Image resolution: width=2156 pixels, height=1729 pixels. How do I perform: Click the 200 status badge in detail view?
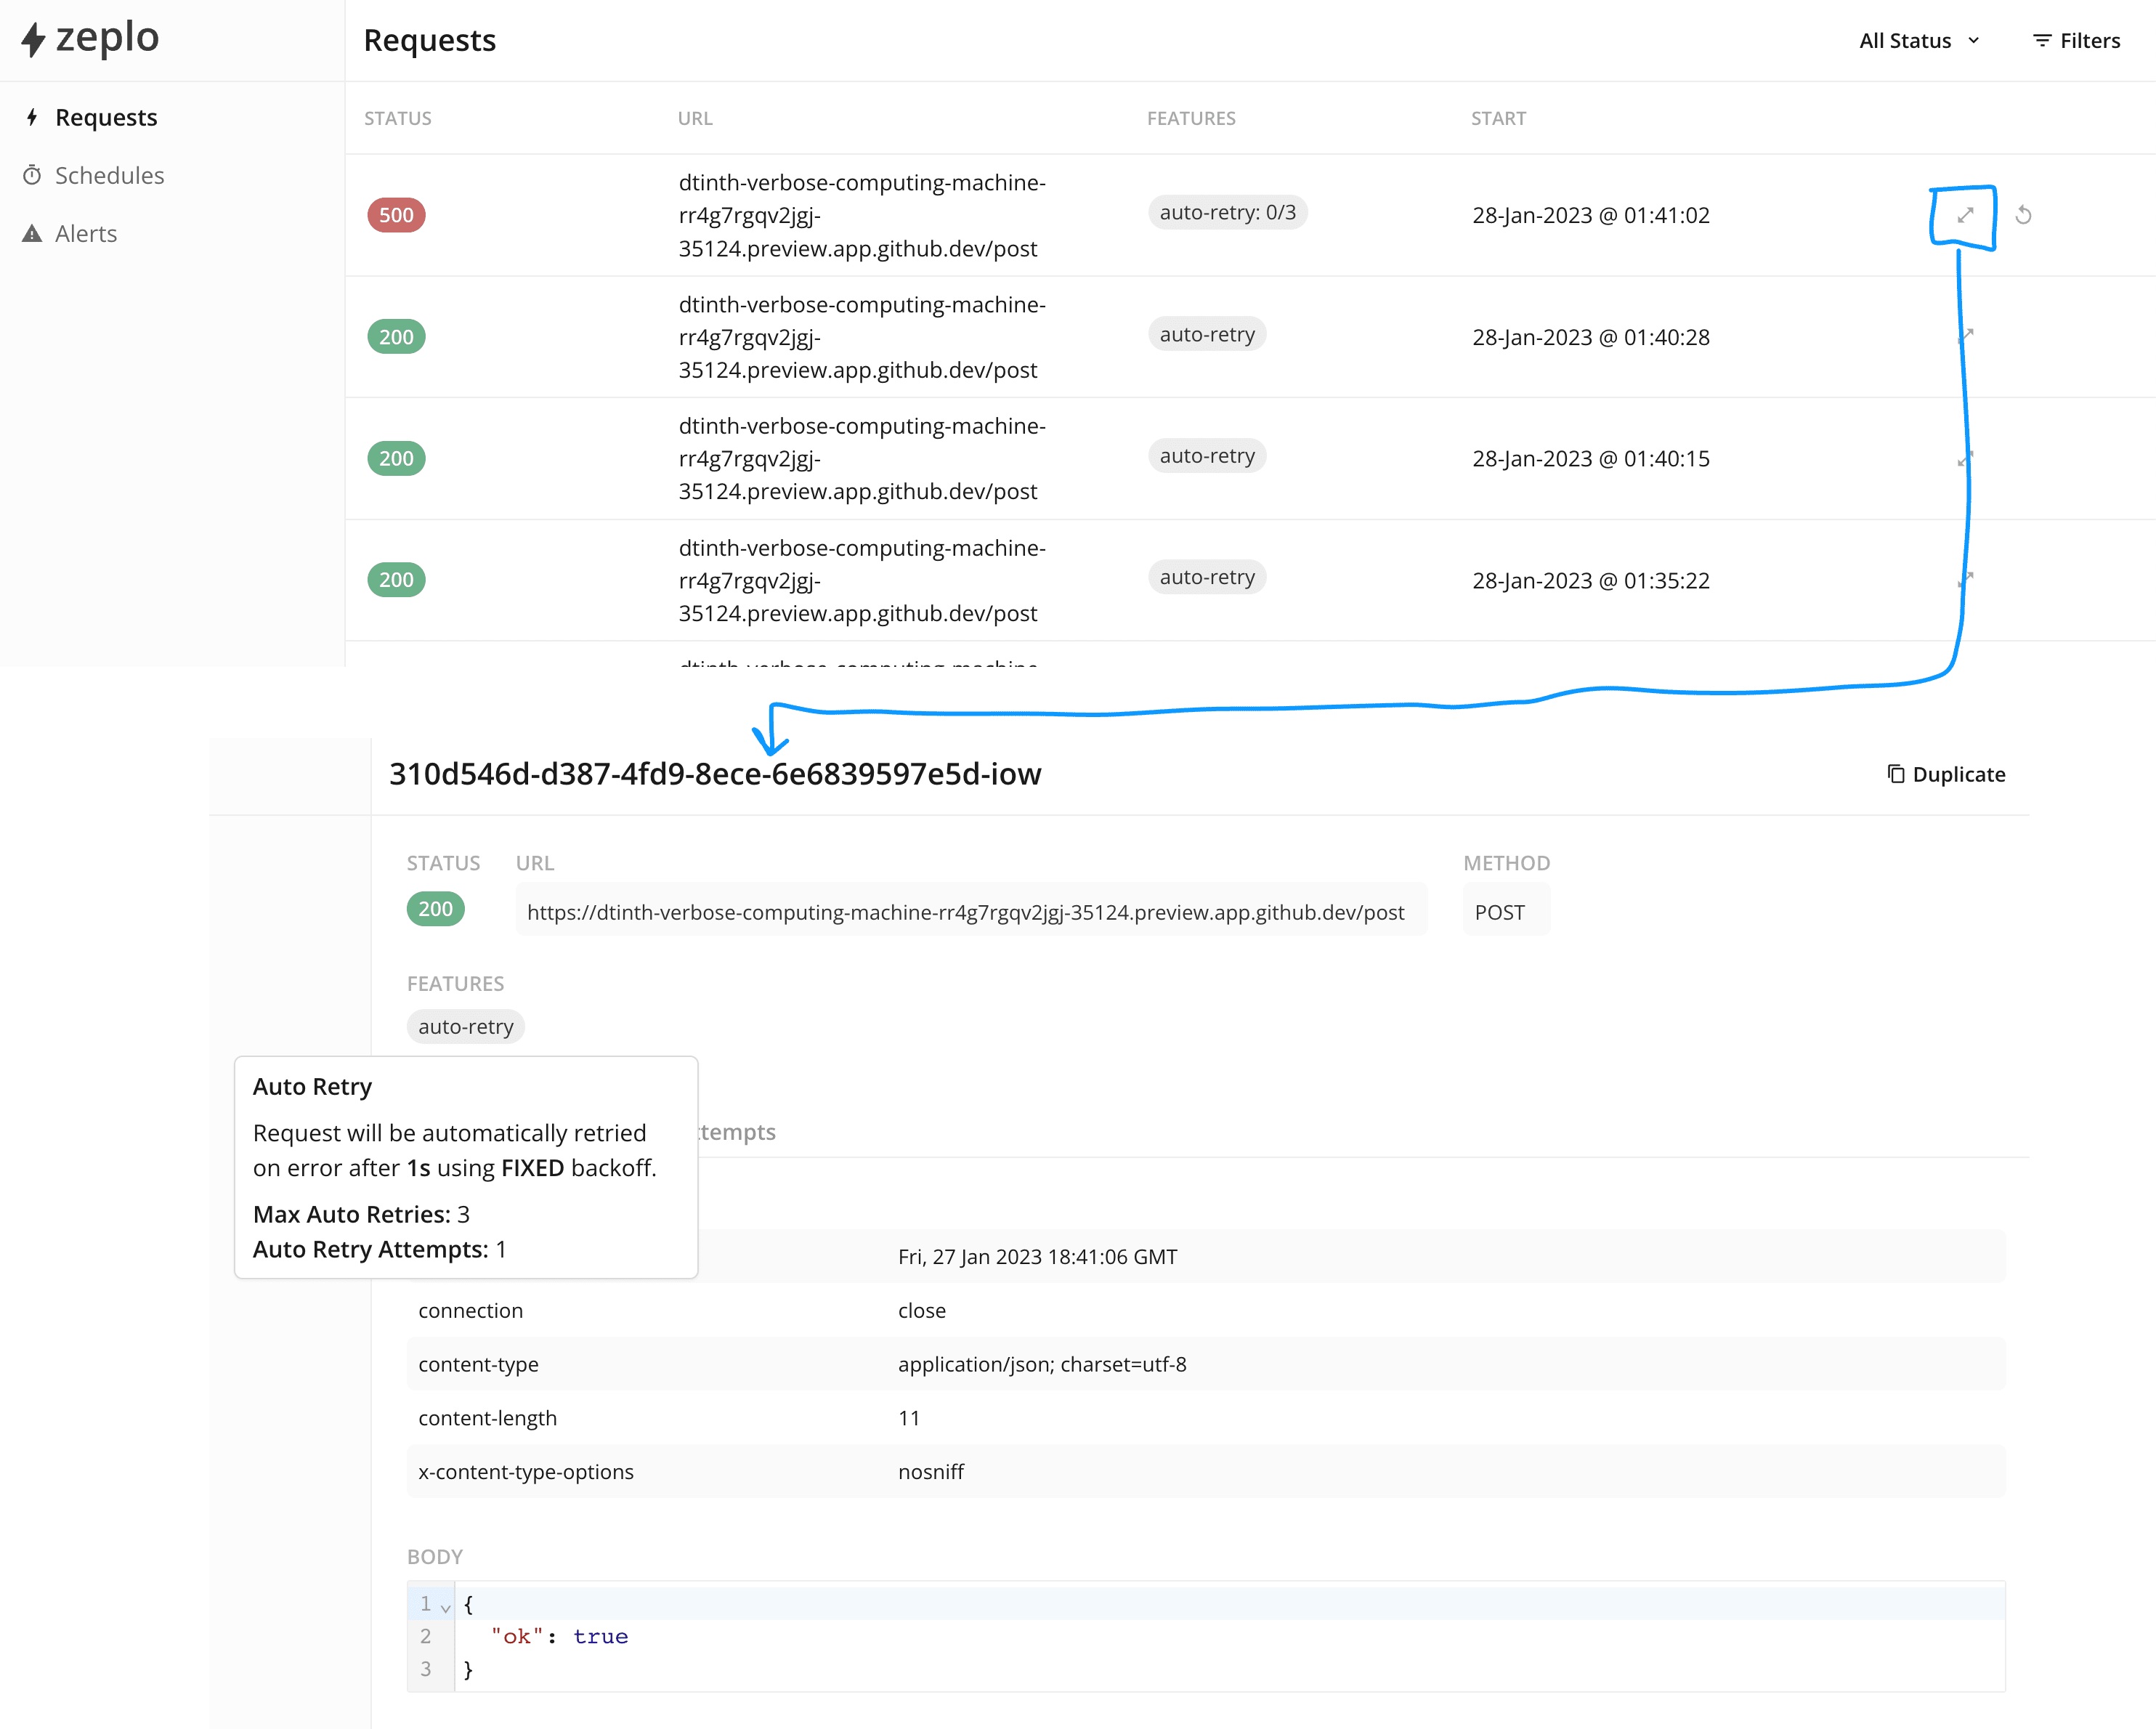[435, 909]
